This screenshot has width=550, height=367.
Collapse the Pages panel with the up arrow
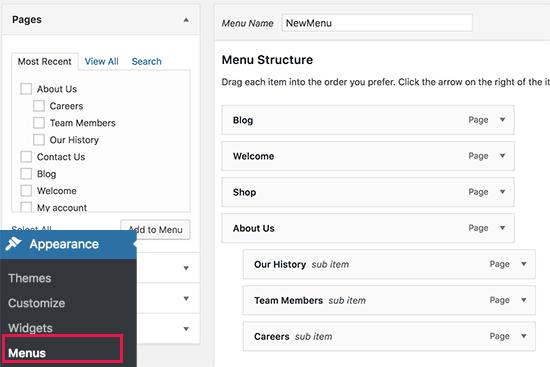186,20
